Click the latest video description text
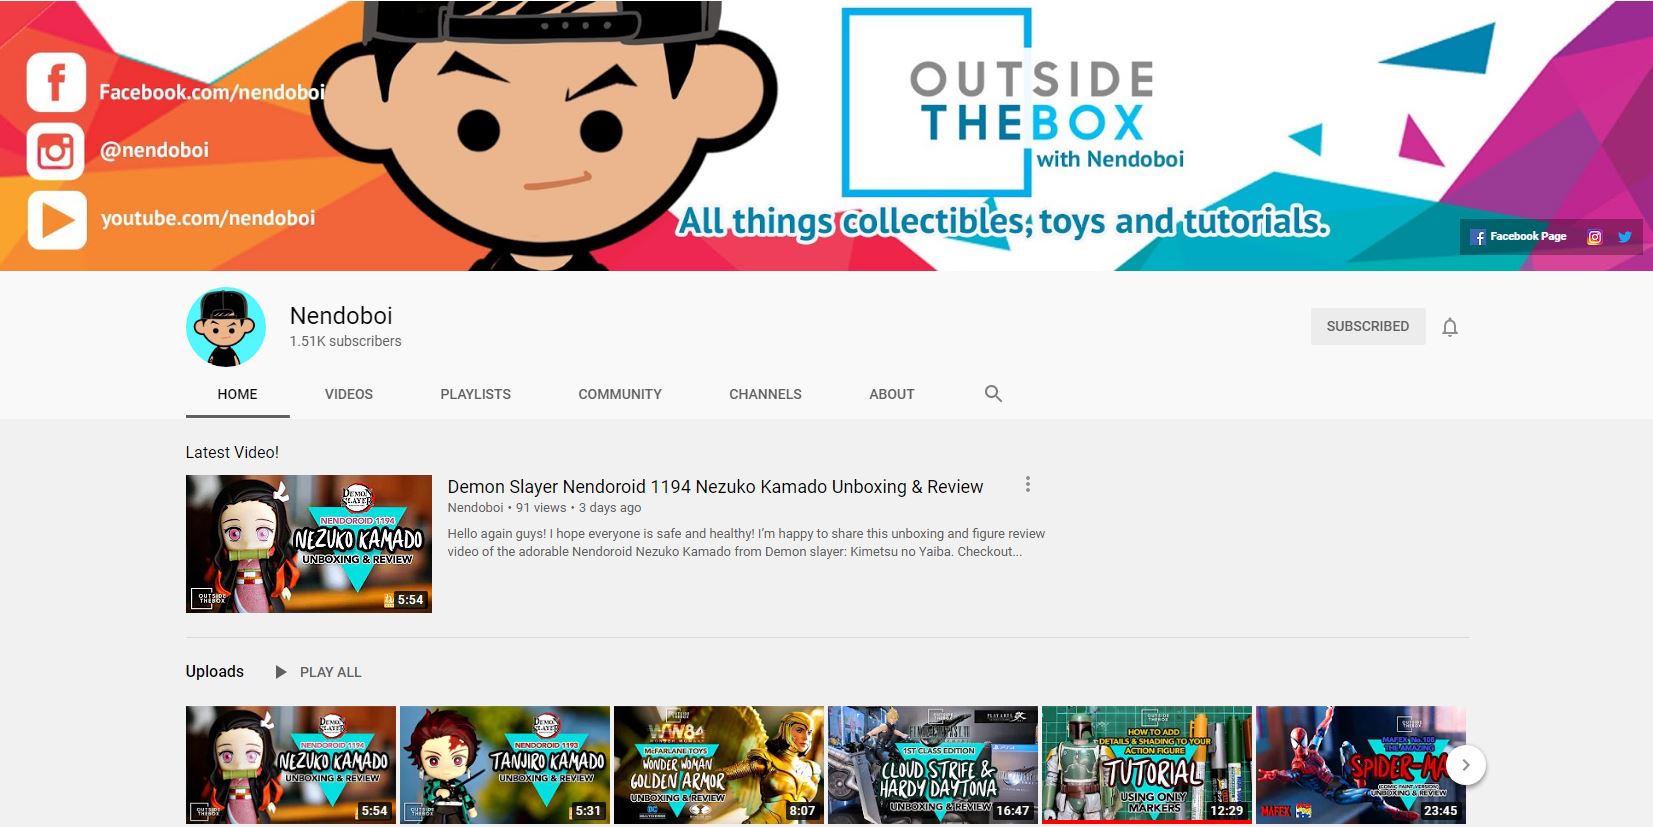 [746, 543]
